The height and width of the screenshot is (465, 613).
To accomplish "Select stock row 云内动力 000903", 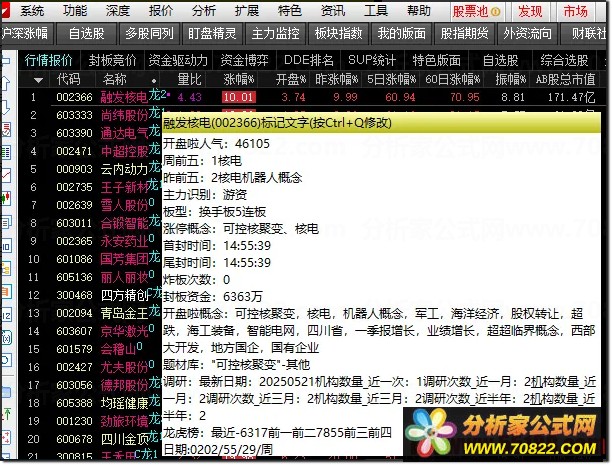I will click(91, 169).
